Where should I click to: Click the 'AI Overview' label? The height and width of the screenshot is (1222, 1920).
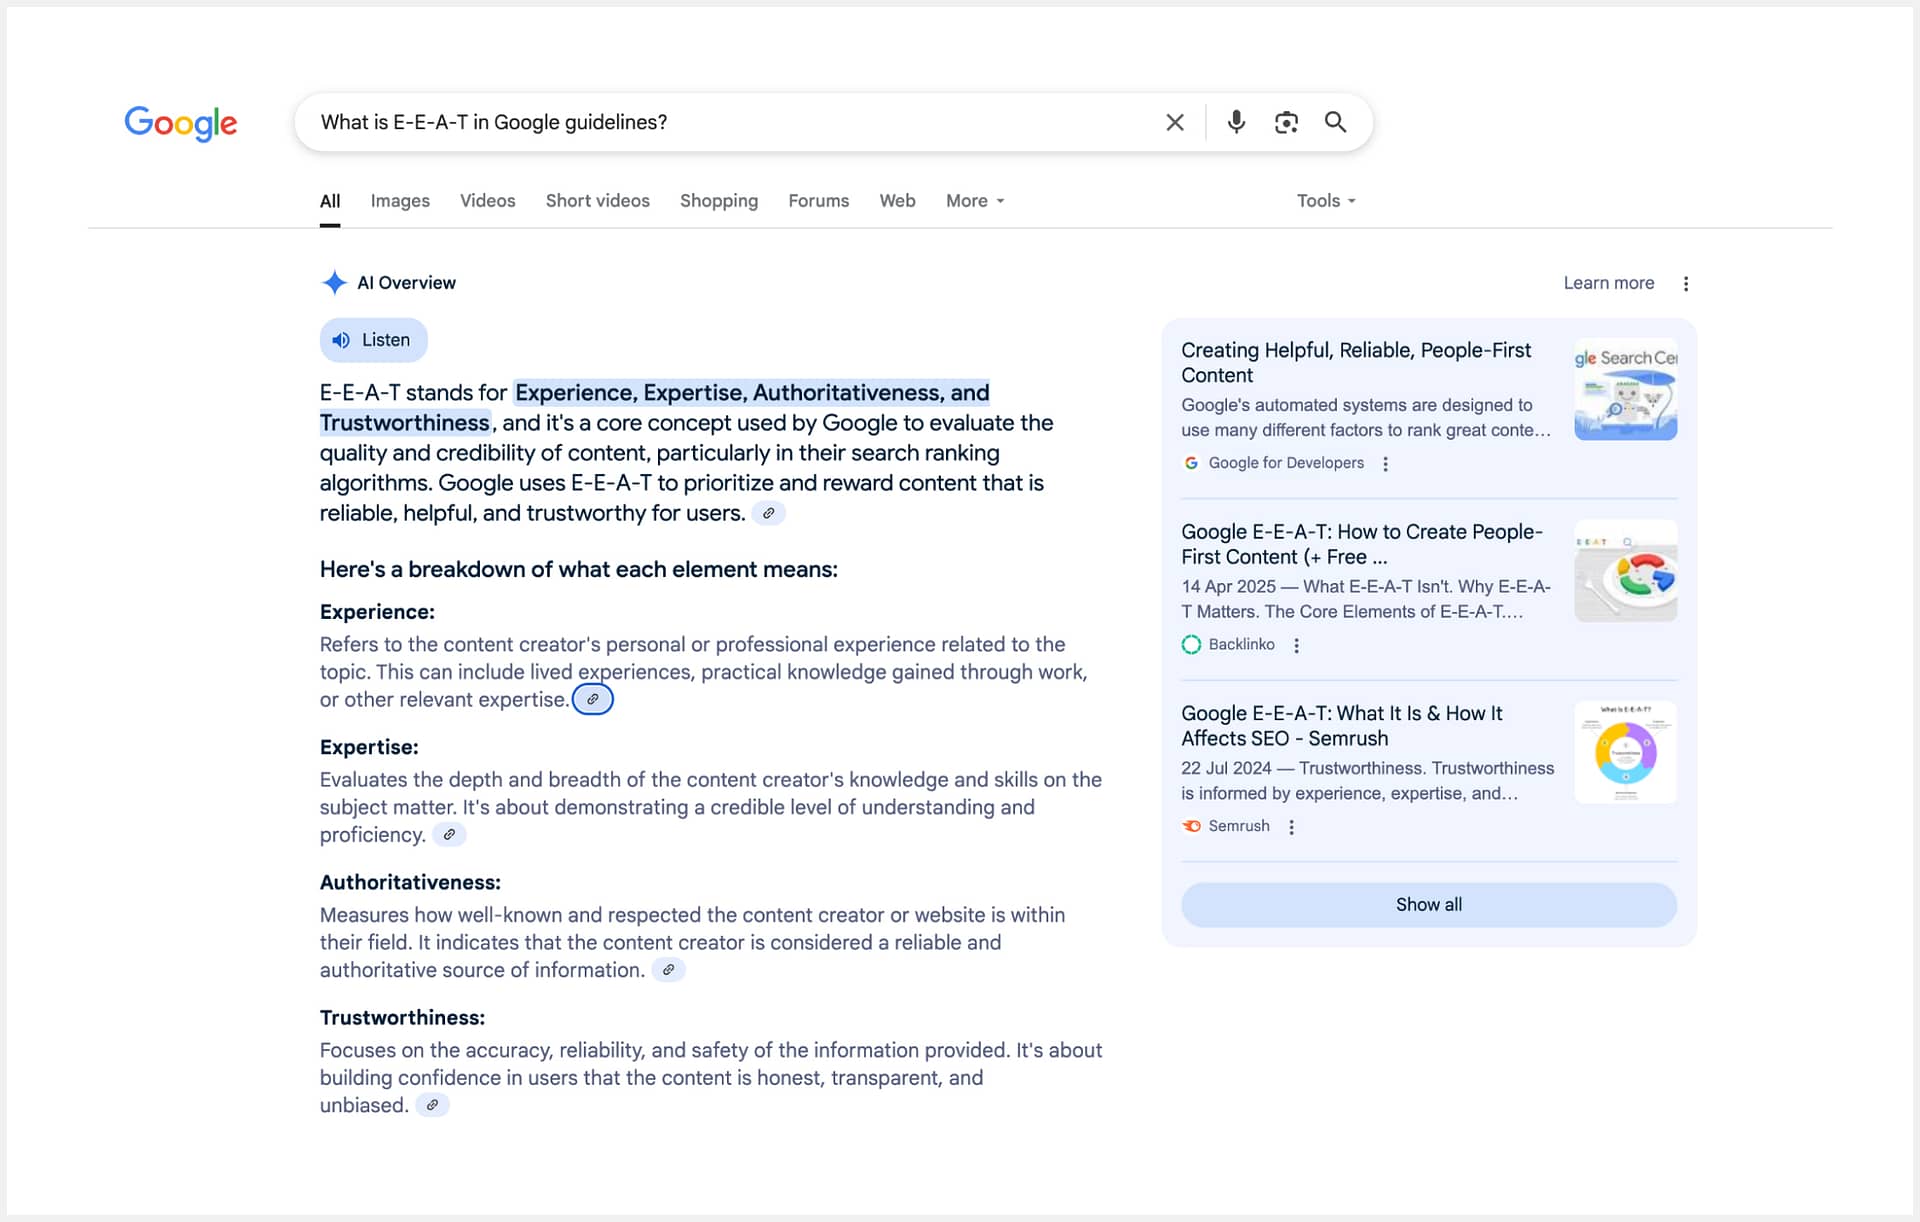point(406,283)
